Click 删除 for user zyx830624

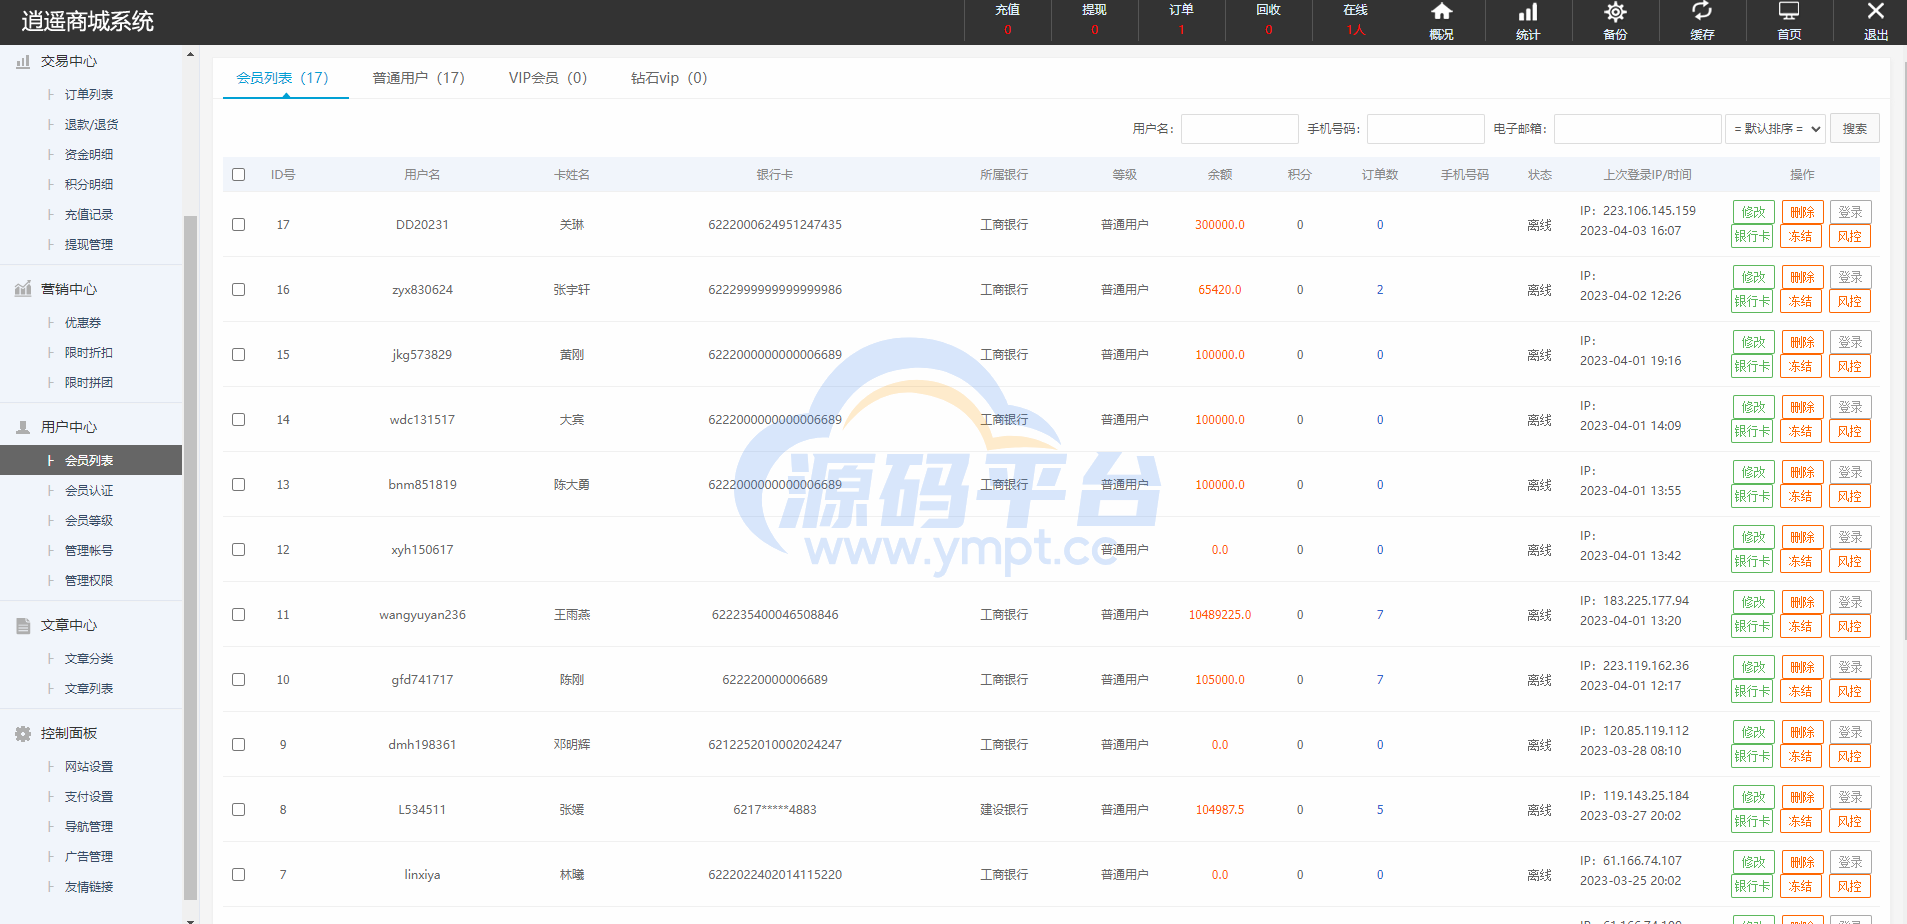1802,277
